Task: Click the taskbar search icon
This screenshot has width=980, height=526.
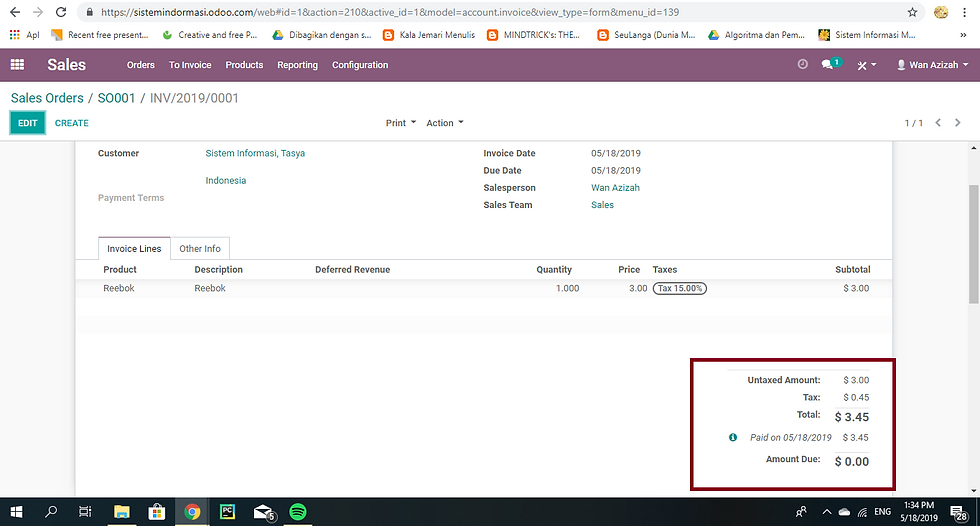Action: (x=51, y=512)
